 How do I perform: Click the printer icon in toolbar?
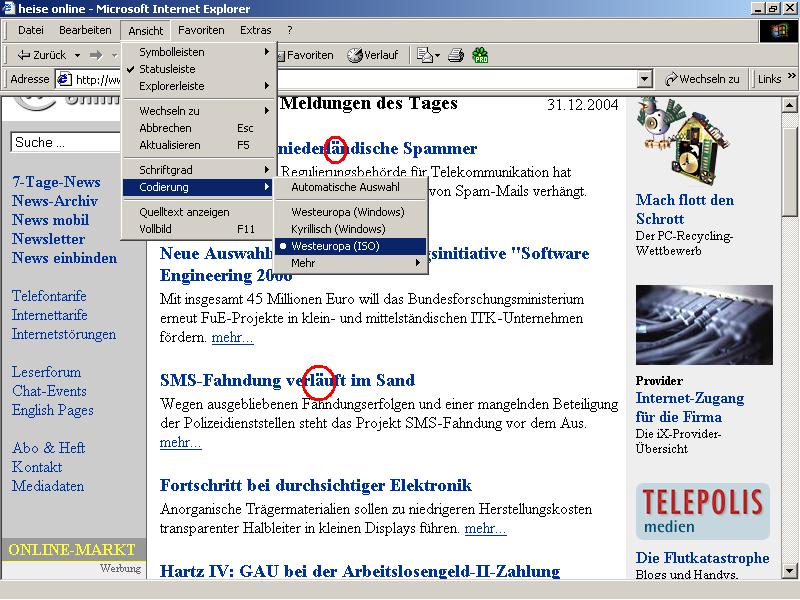click(456, 55)
